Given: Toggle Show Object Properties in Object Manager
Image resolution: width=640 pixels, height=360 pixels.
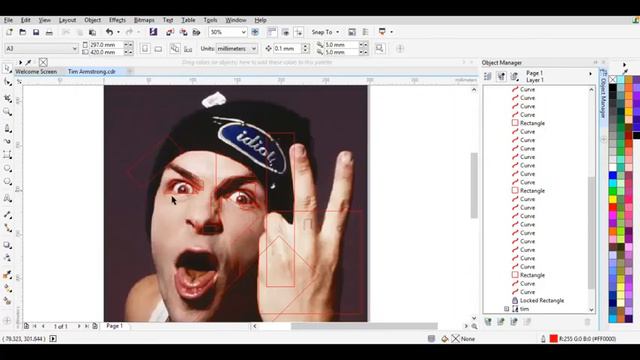Looking at the screenshot, I should [488, 76].
